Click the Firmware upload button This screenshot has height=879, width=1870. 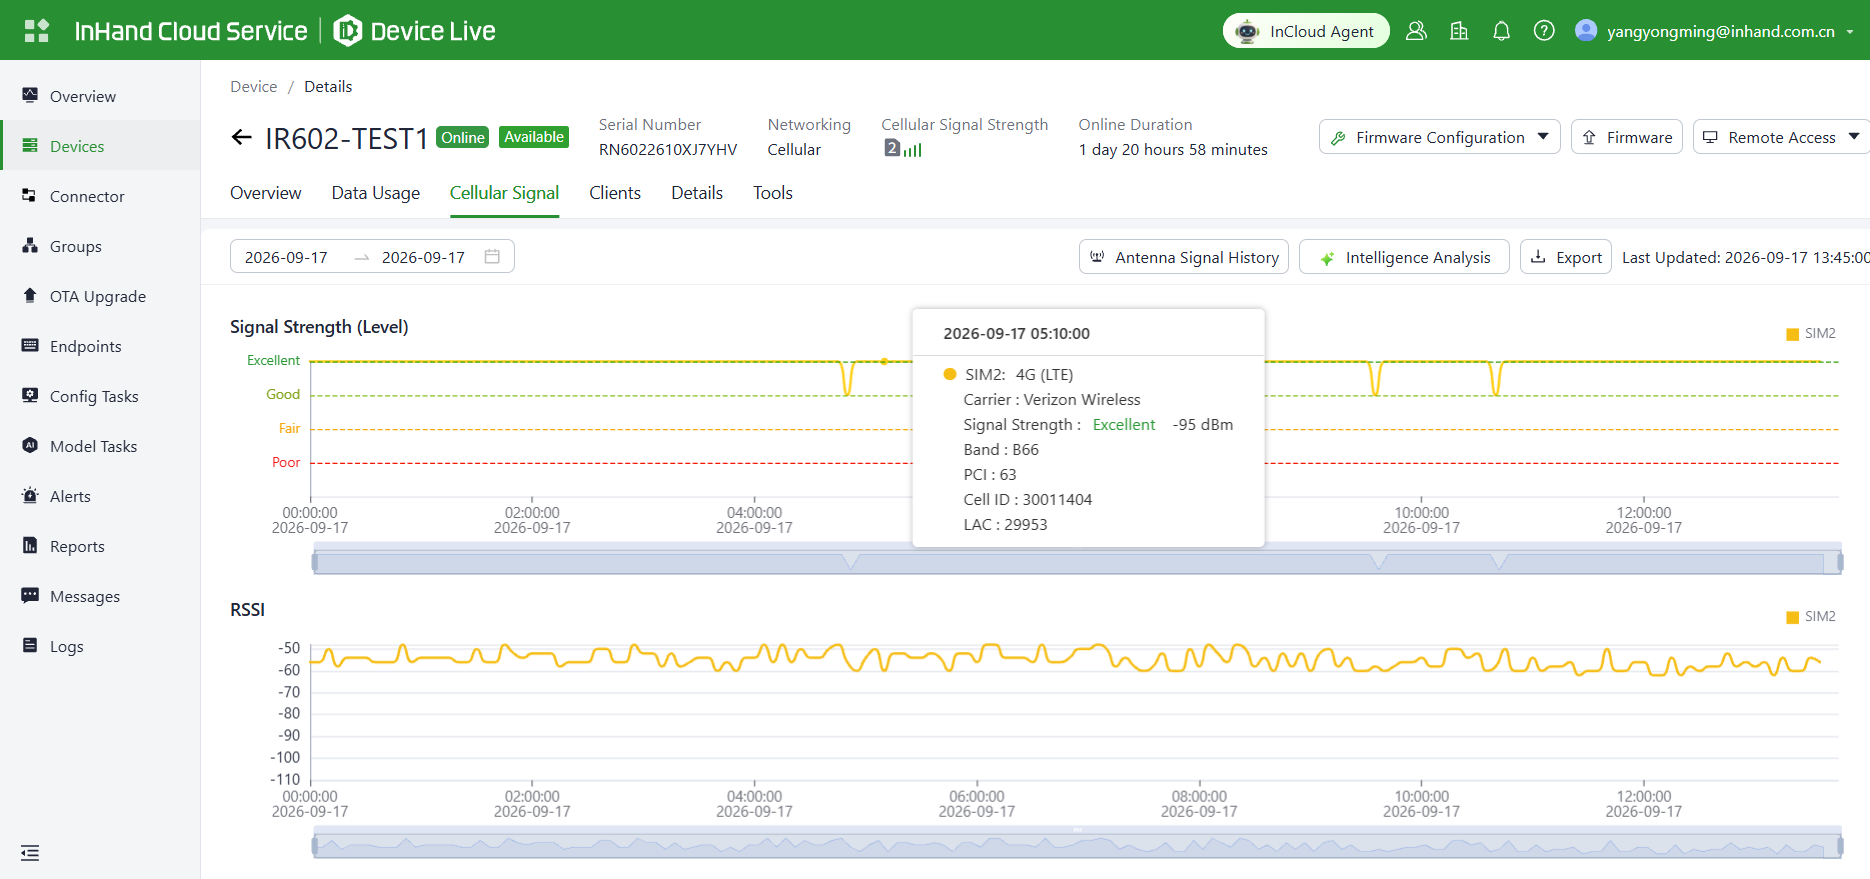coord(1627,137)
